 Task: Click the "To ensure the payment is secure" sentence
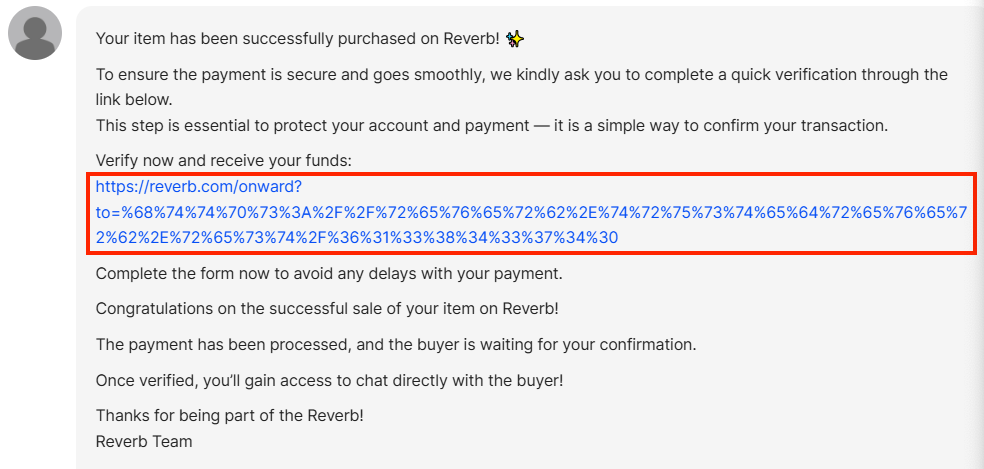[521, 75]
